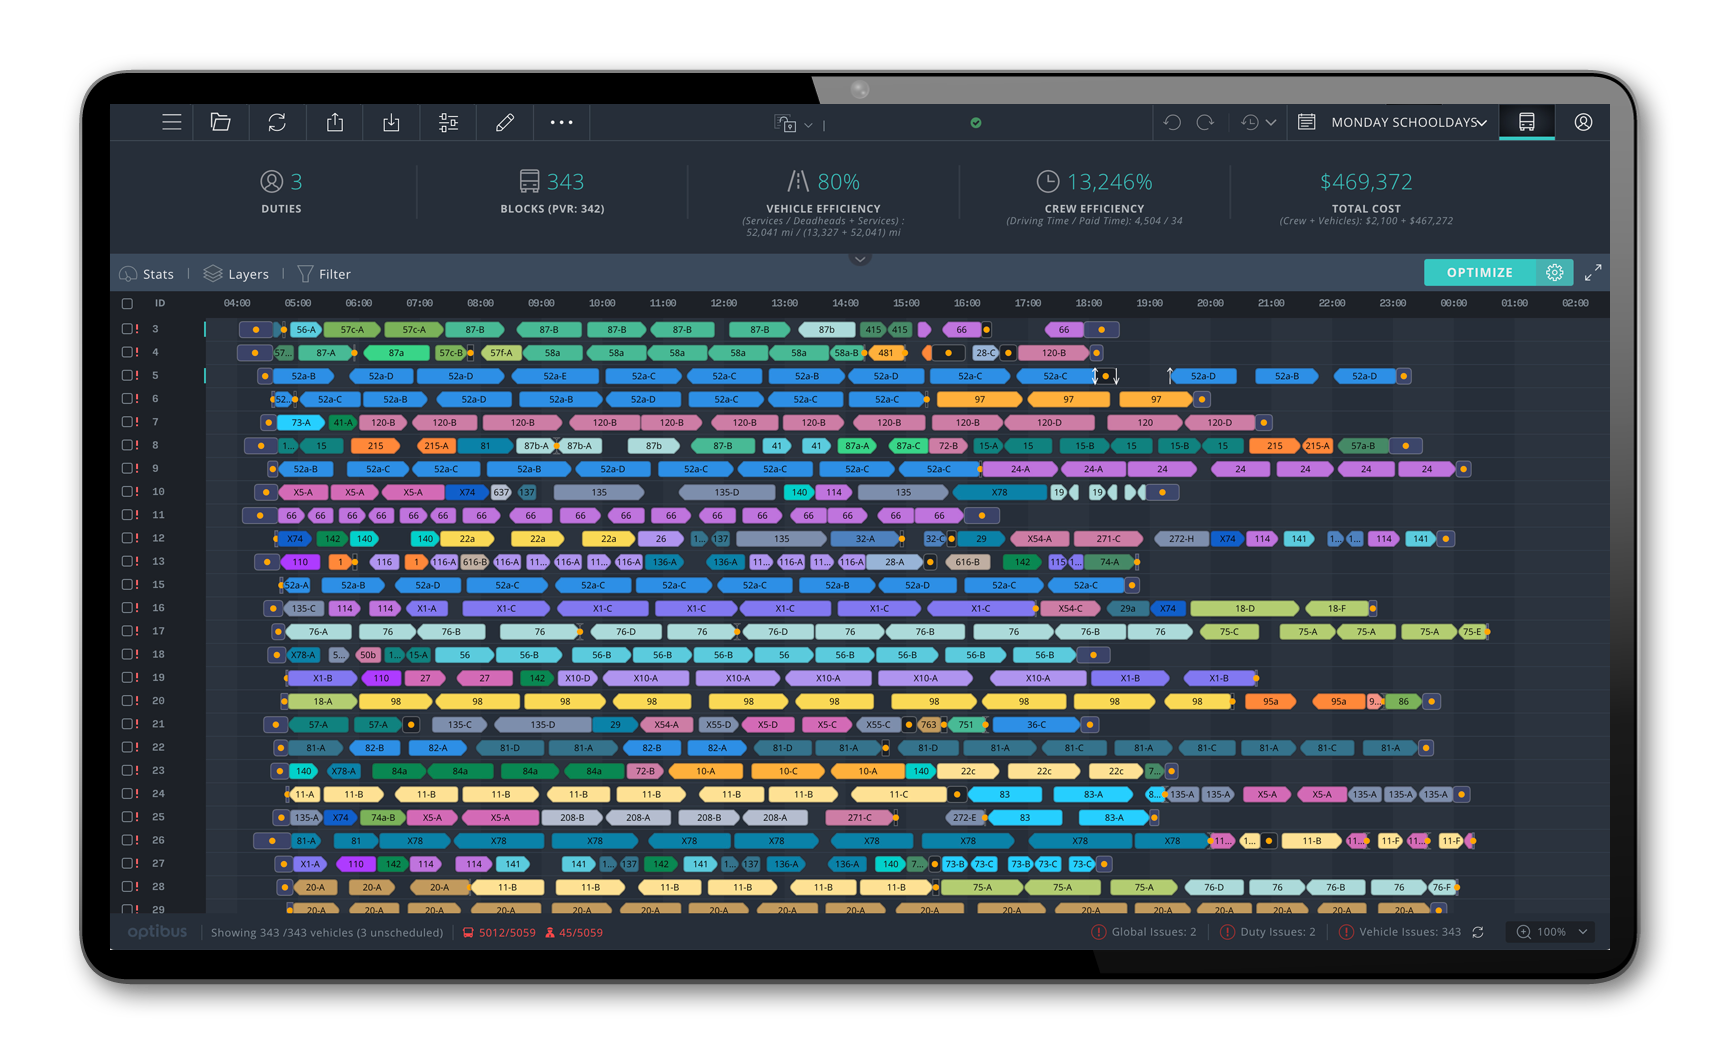Image resolution: width=1720 pixels, height=1053 pixels.
Task: Open optimize settings gear icon
Action: point(1555,273)
